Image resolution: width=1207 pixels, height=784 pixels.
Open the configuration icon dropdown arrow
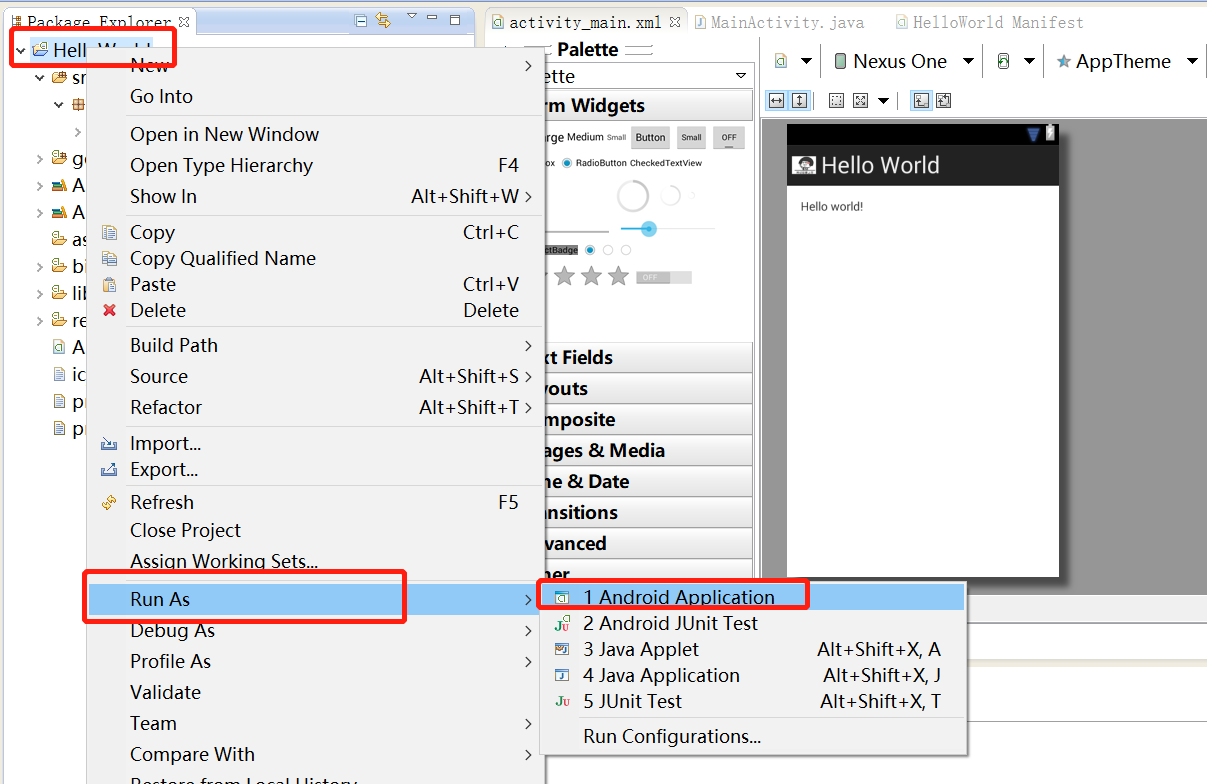(806, 61)
